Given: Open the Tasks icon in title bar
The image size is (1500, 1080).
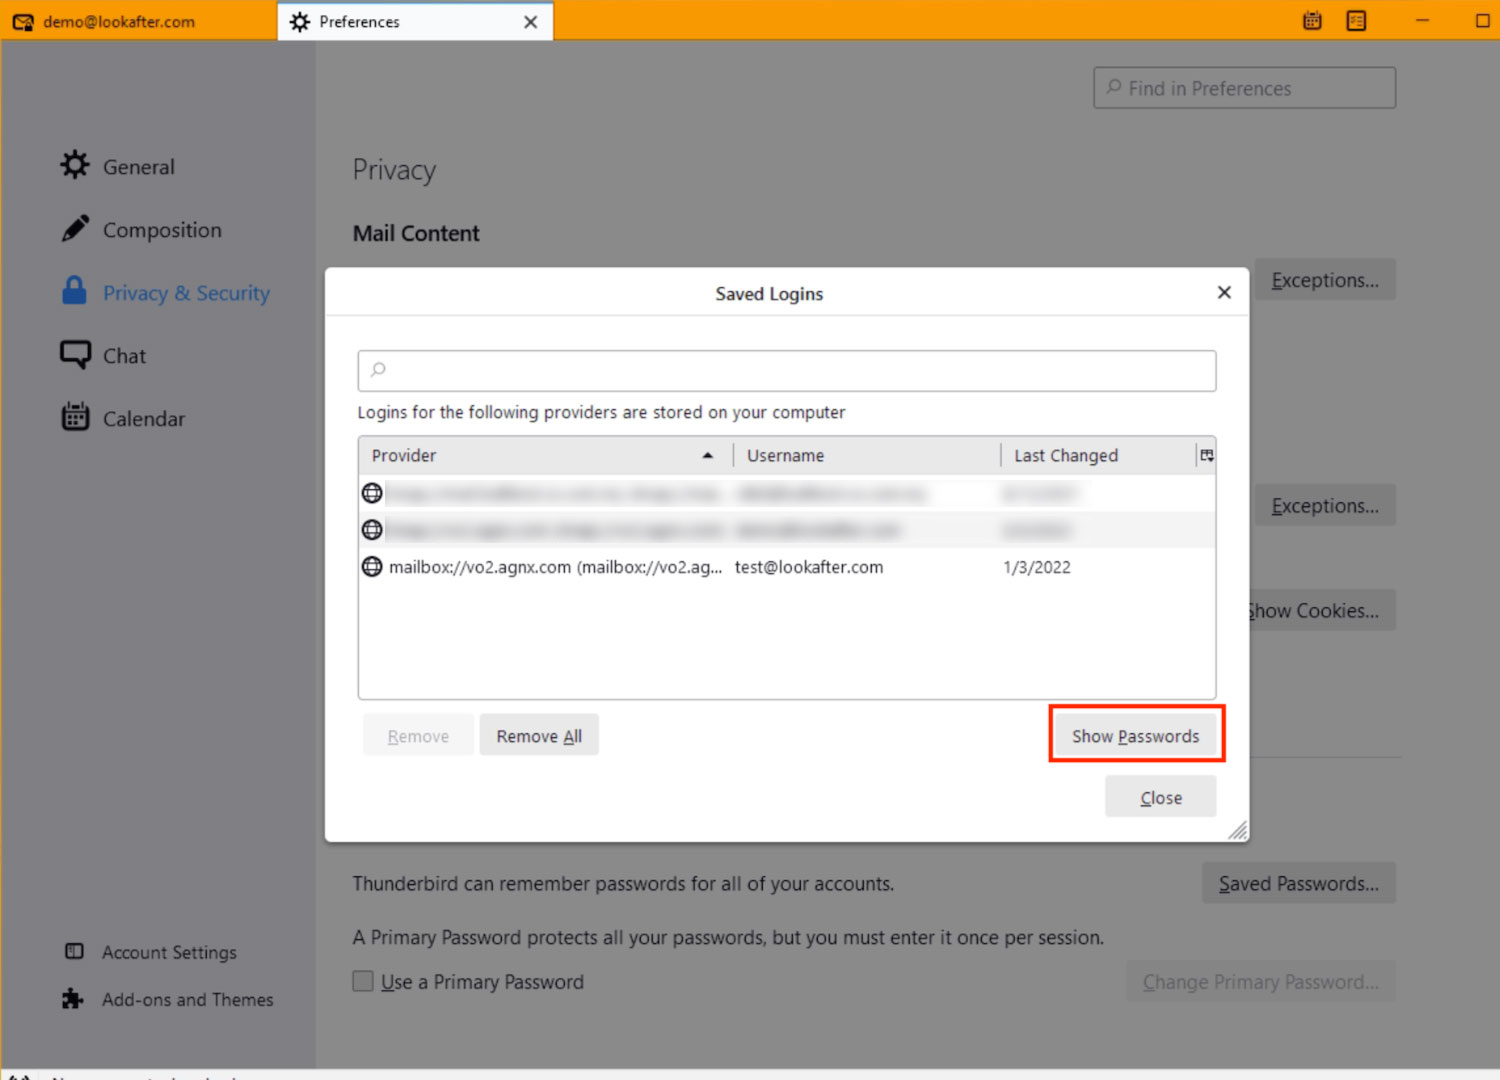Looking at the screenshot, I should coord(1356,21).
